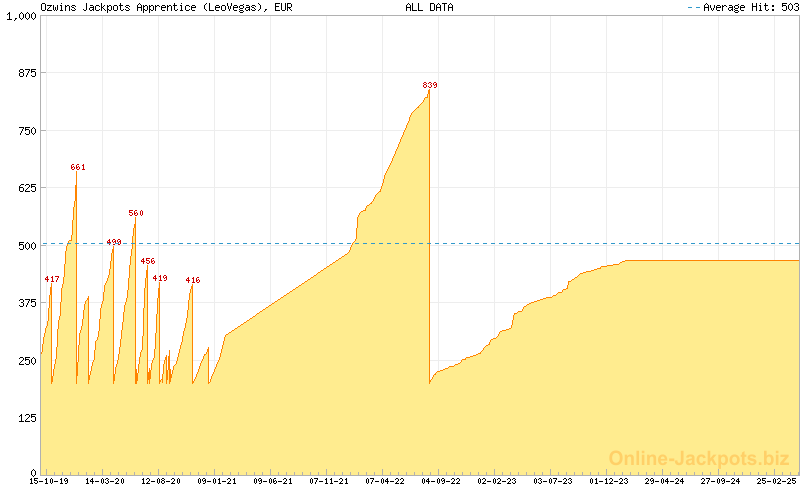Viewport: 800px width, 490px height.
Task: Click the 498 peak value label
Action: pyautogui.click(x=114, y=242)
